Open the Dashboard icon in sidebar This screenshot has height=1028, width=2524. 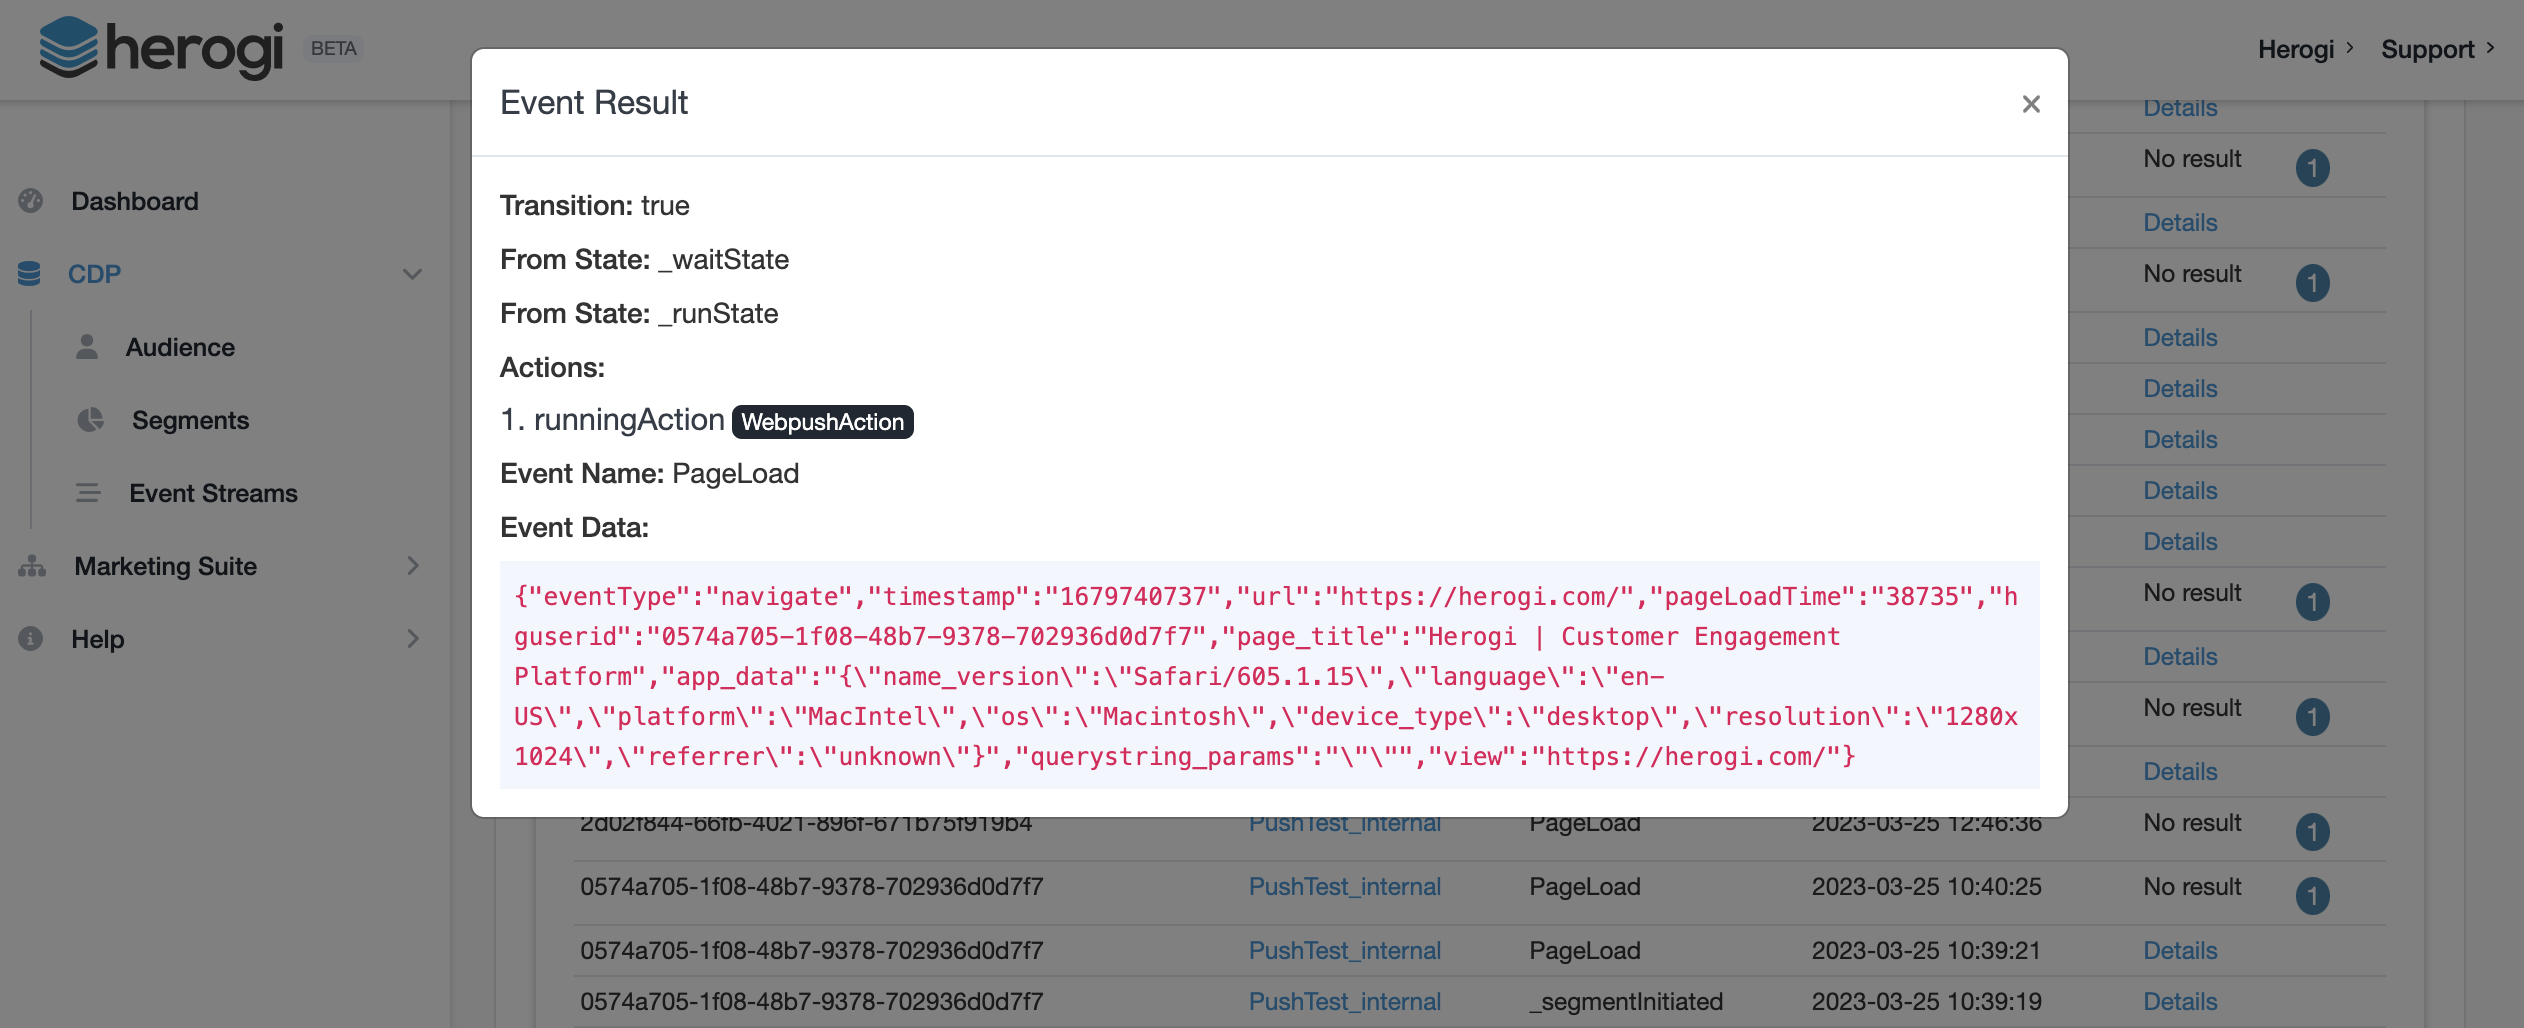click(31, 201)
